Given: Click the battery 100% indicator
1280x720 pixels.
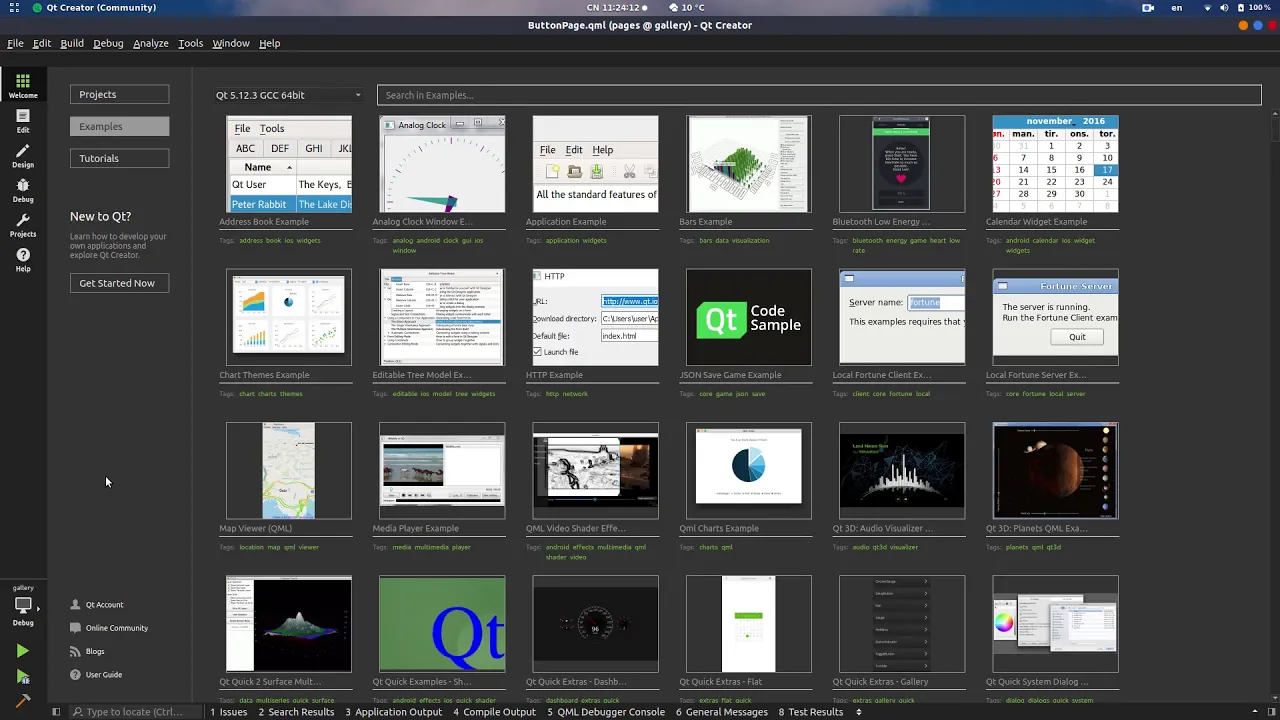Looking at the screenshot, I should (x=1254, y=7).
